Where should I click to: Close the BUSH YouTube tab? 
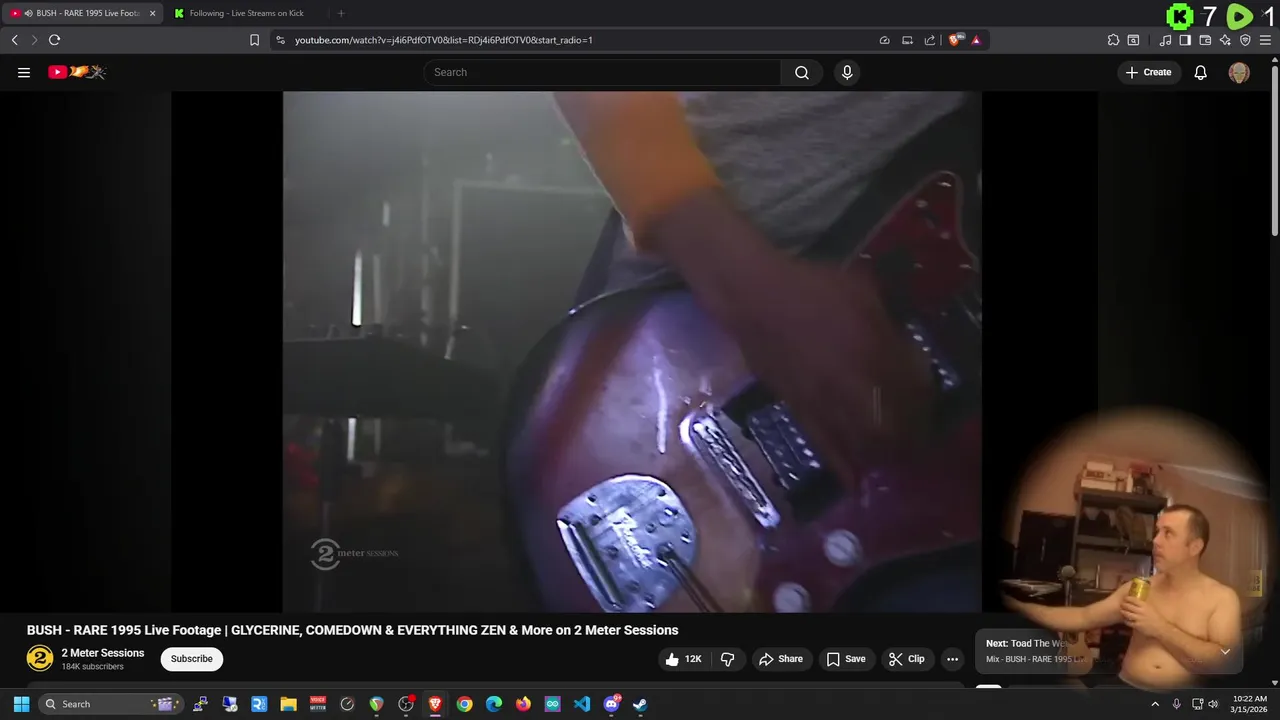click(x=153, y=13)
